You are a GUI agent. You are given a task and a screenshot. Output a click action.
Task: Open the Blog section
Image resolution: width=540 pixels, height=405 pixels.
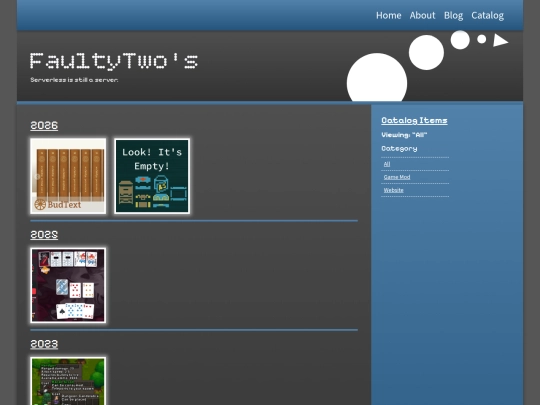tap(453, 15)
